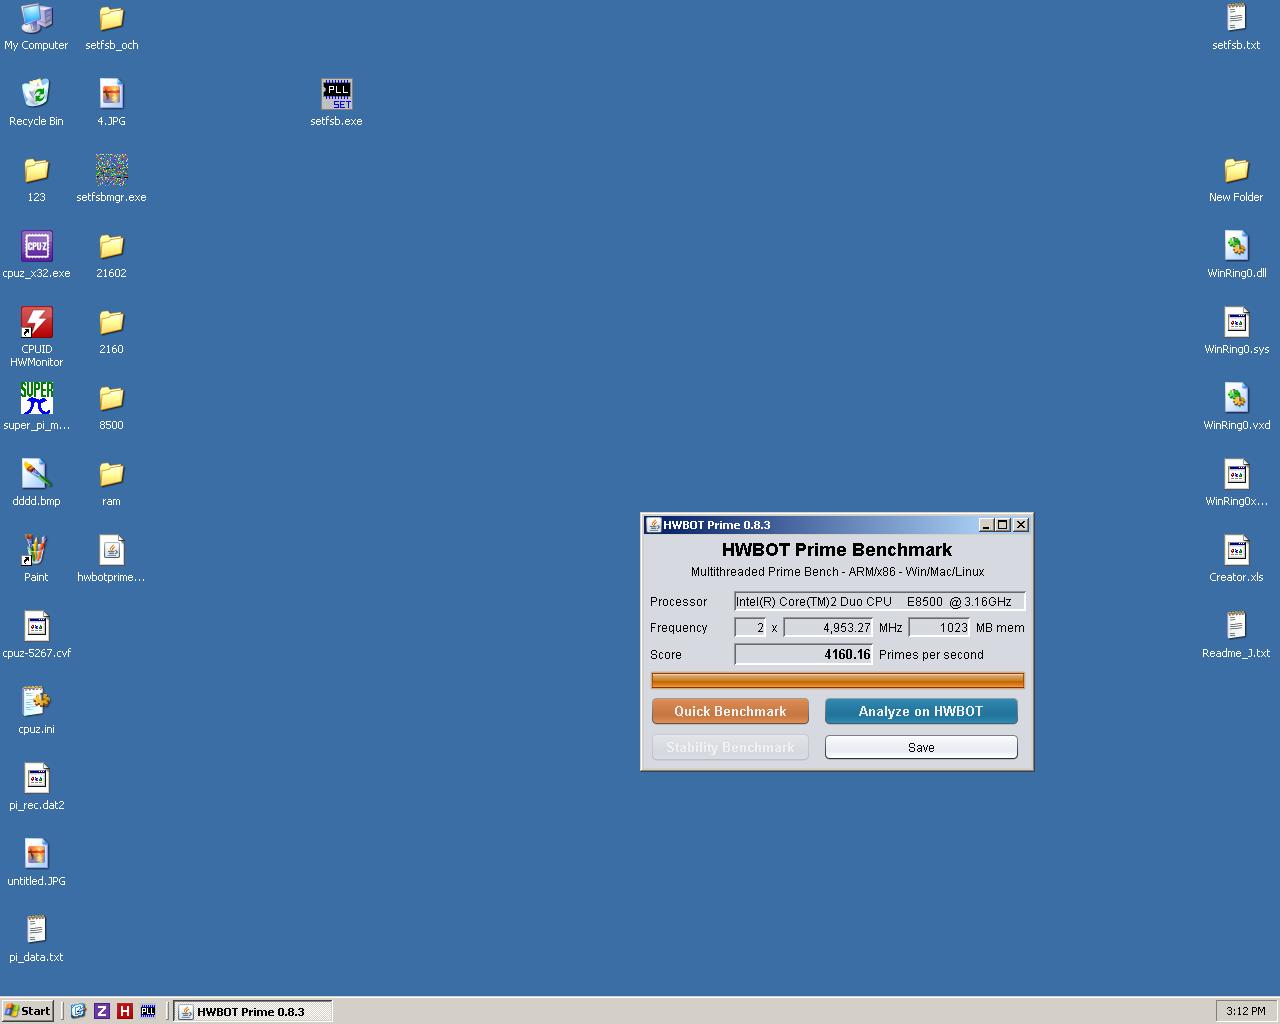The height and width of the screenshot is (1024, 1280).
Task: Click Analyze on HWBOT button
Action: pyautogui.click(x=921, y=711)
